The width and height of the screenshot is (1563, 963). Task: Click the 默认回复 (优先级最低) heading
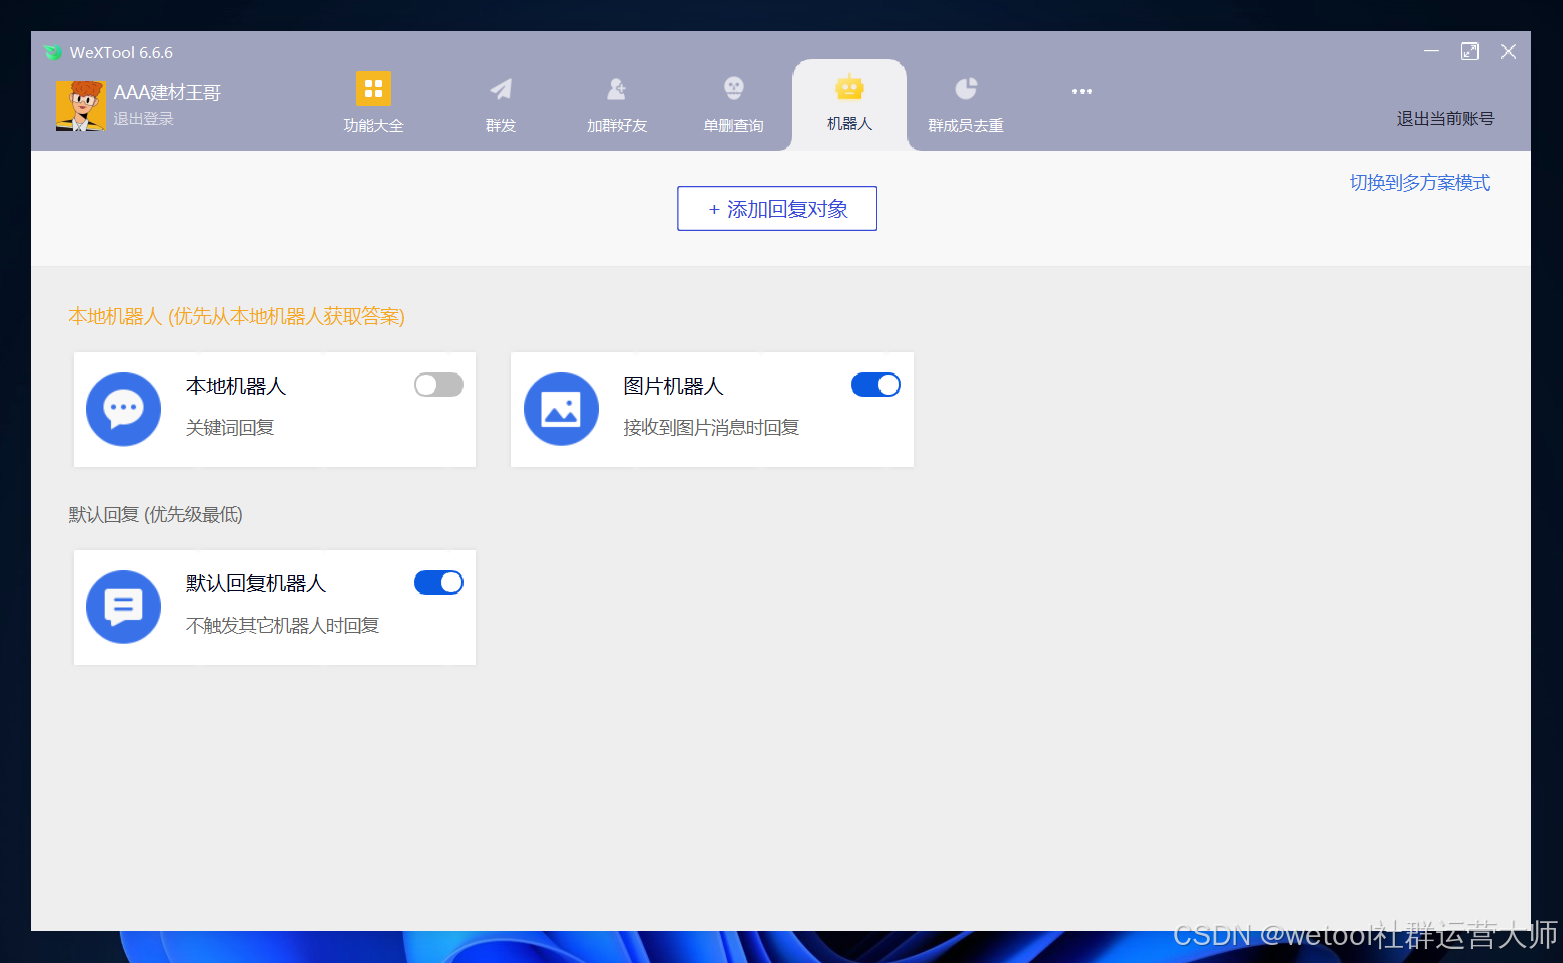[x=156, y=514]
